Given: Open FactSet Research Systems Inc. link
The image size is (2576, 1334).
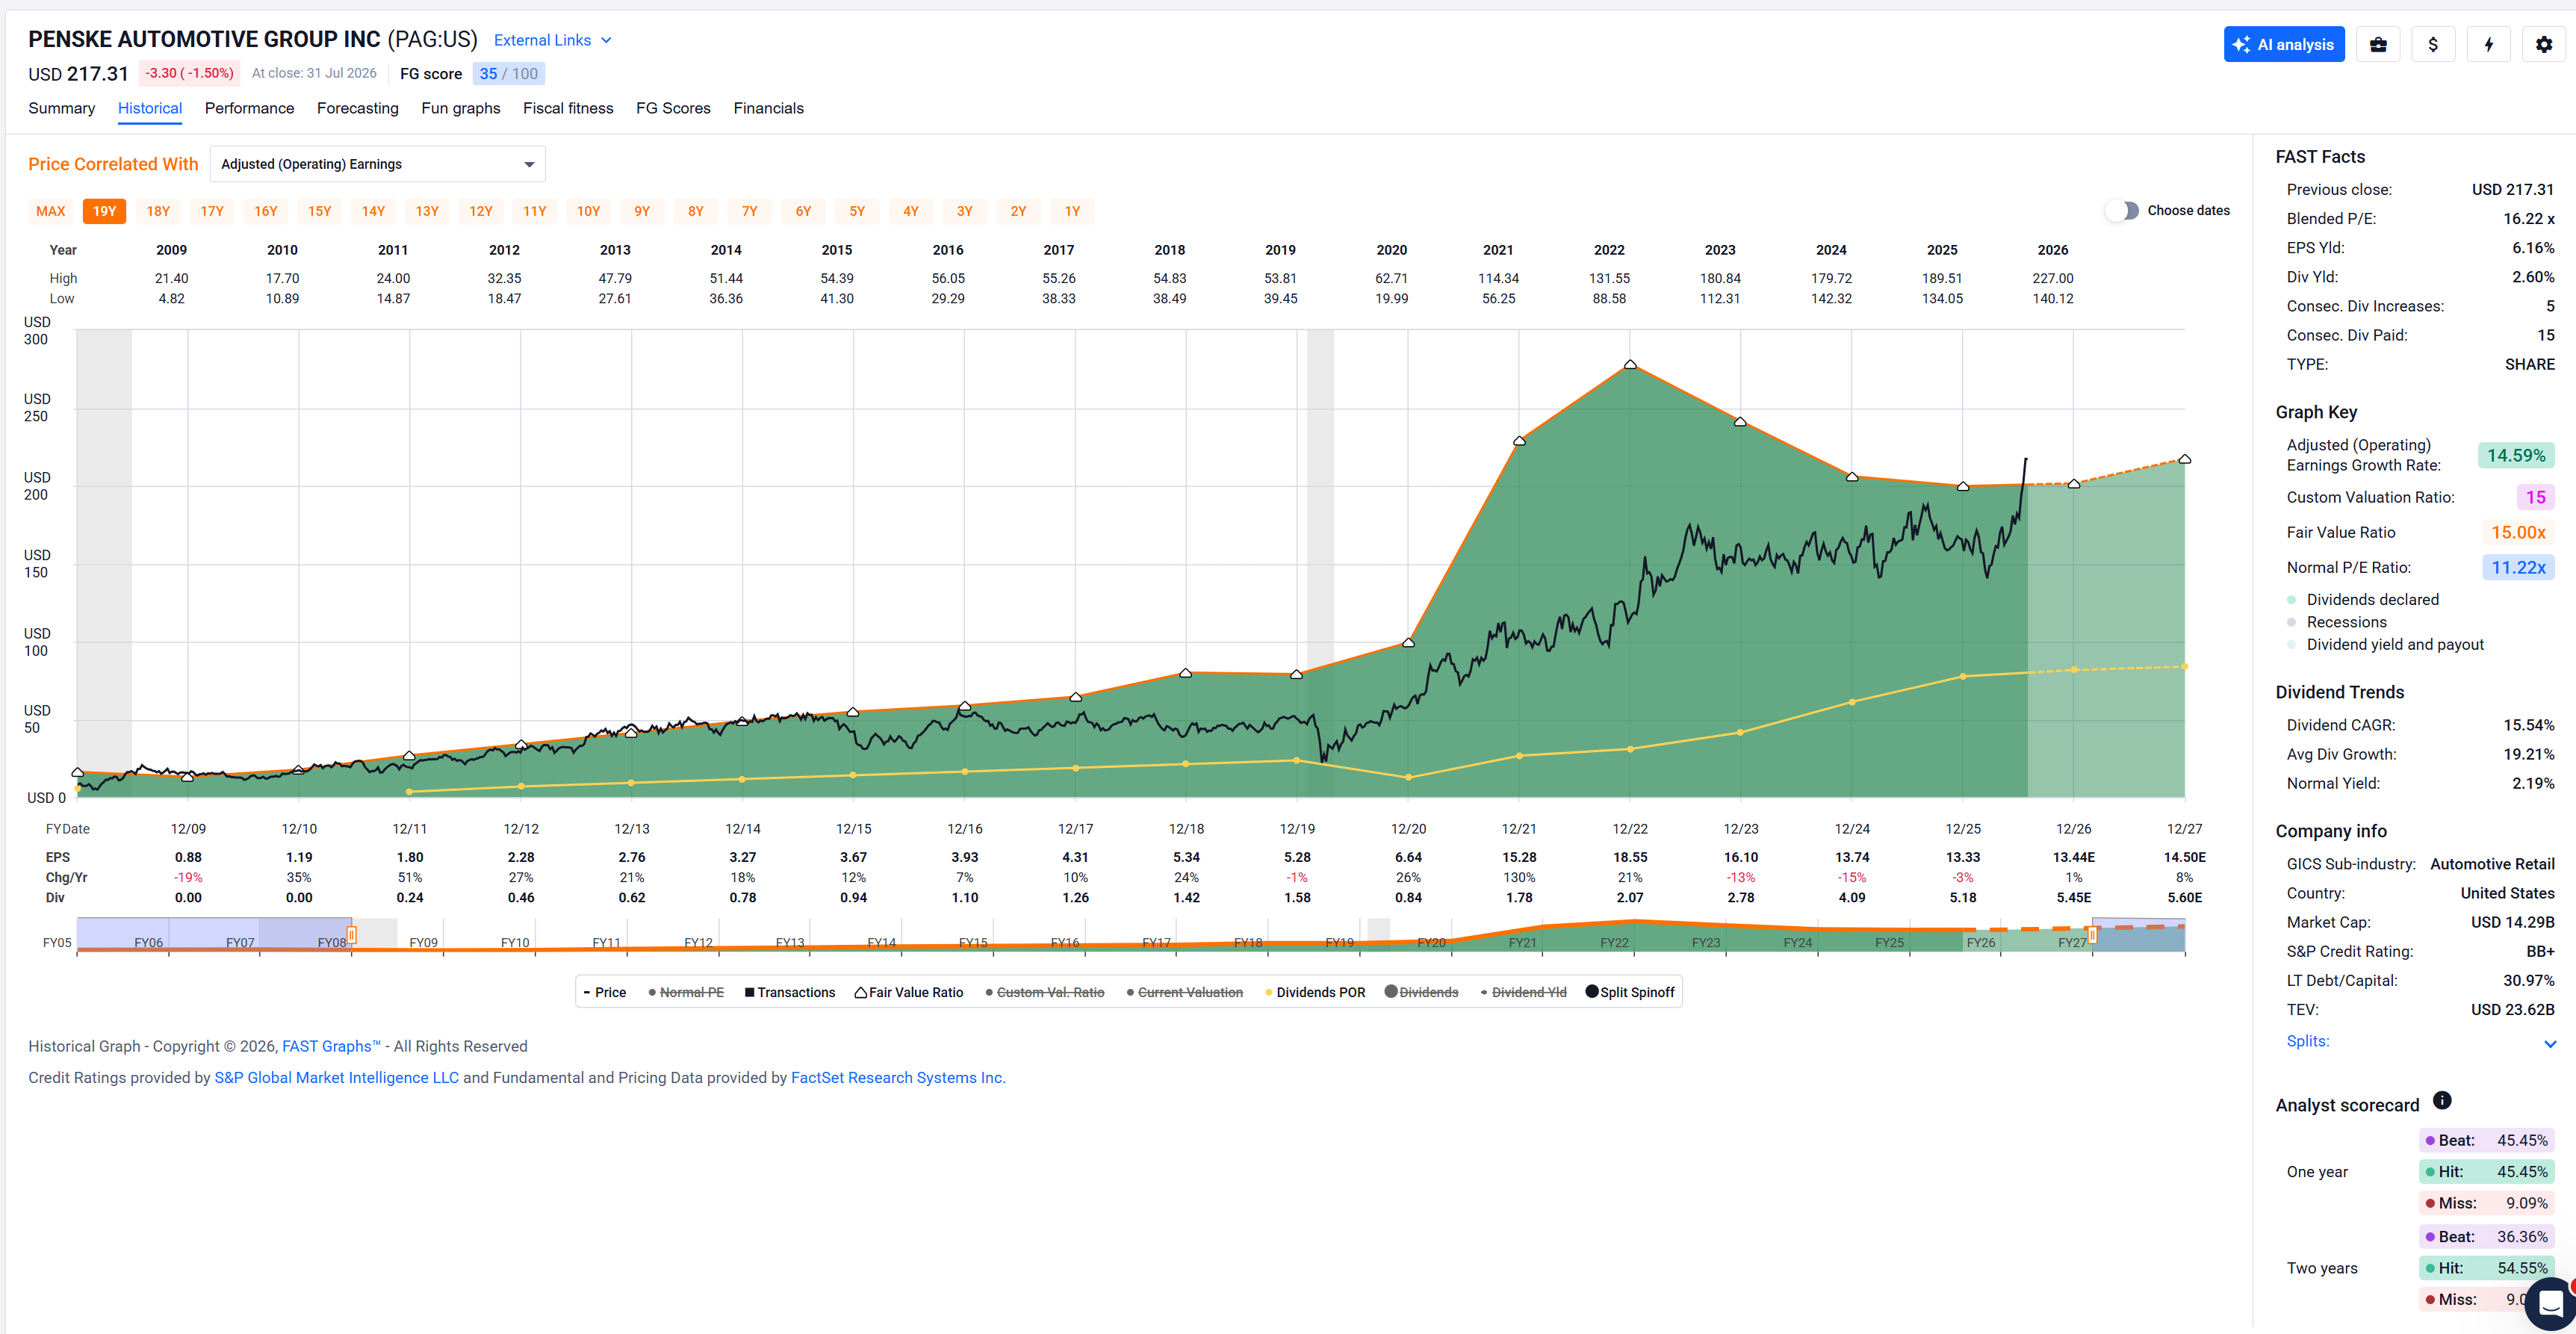Looking at the screenshot, I should pos(898,1077).
